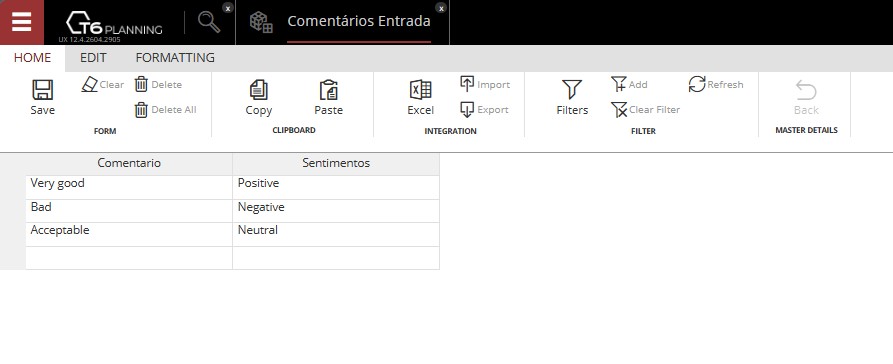This screenshot has height=364, width=893.
Task: Select the Sentimentos column header
Action: click(x=336, y=163)
